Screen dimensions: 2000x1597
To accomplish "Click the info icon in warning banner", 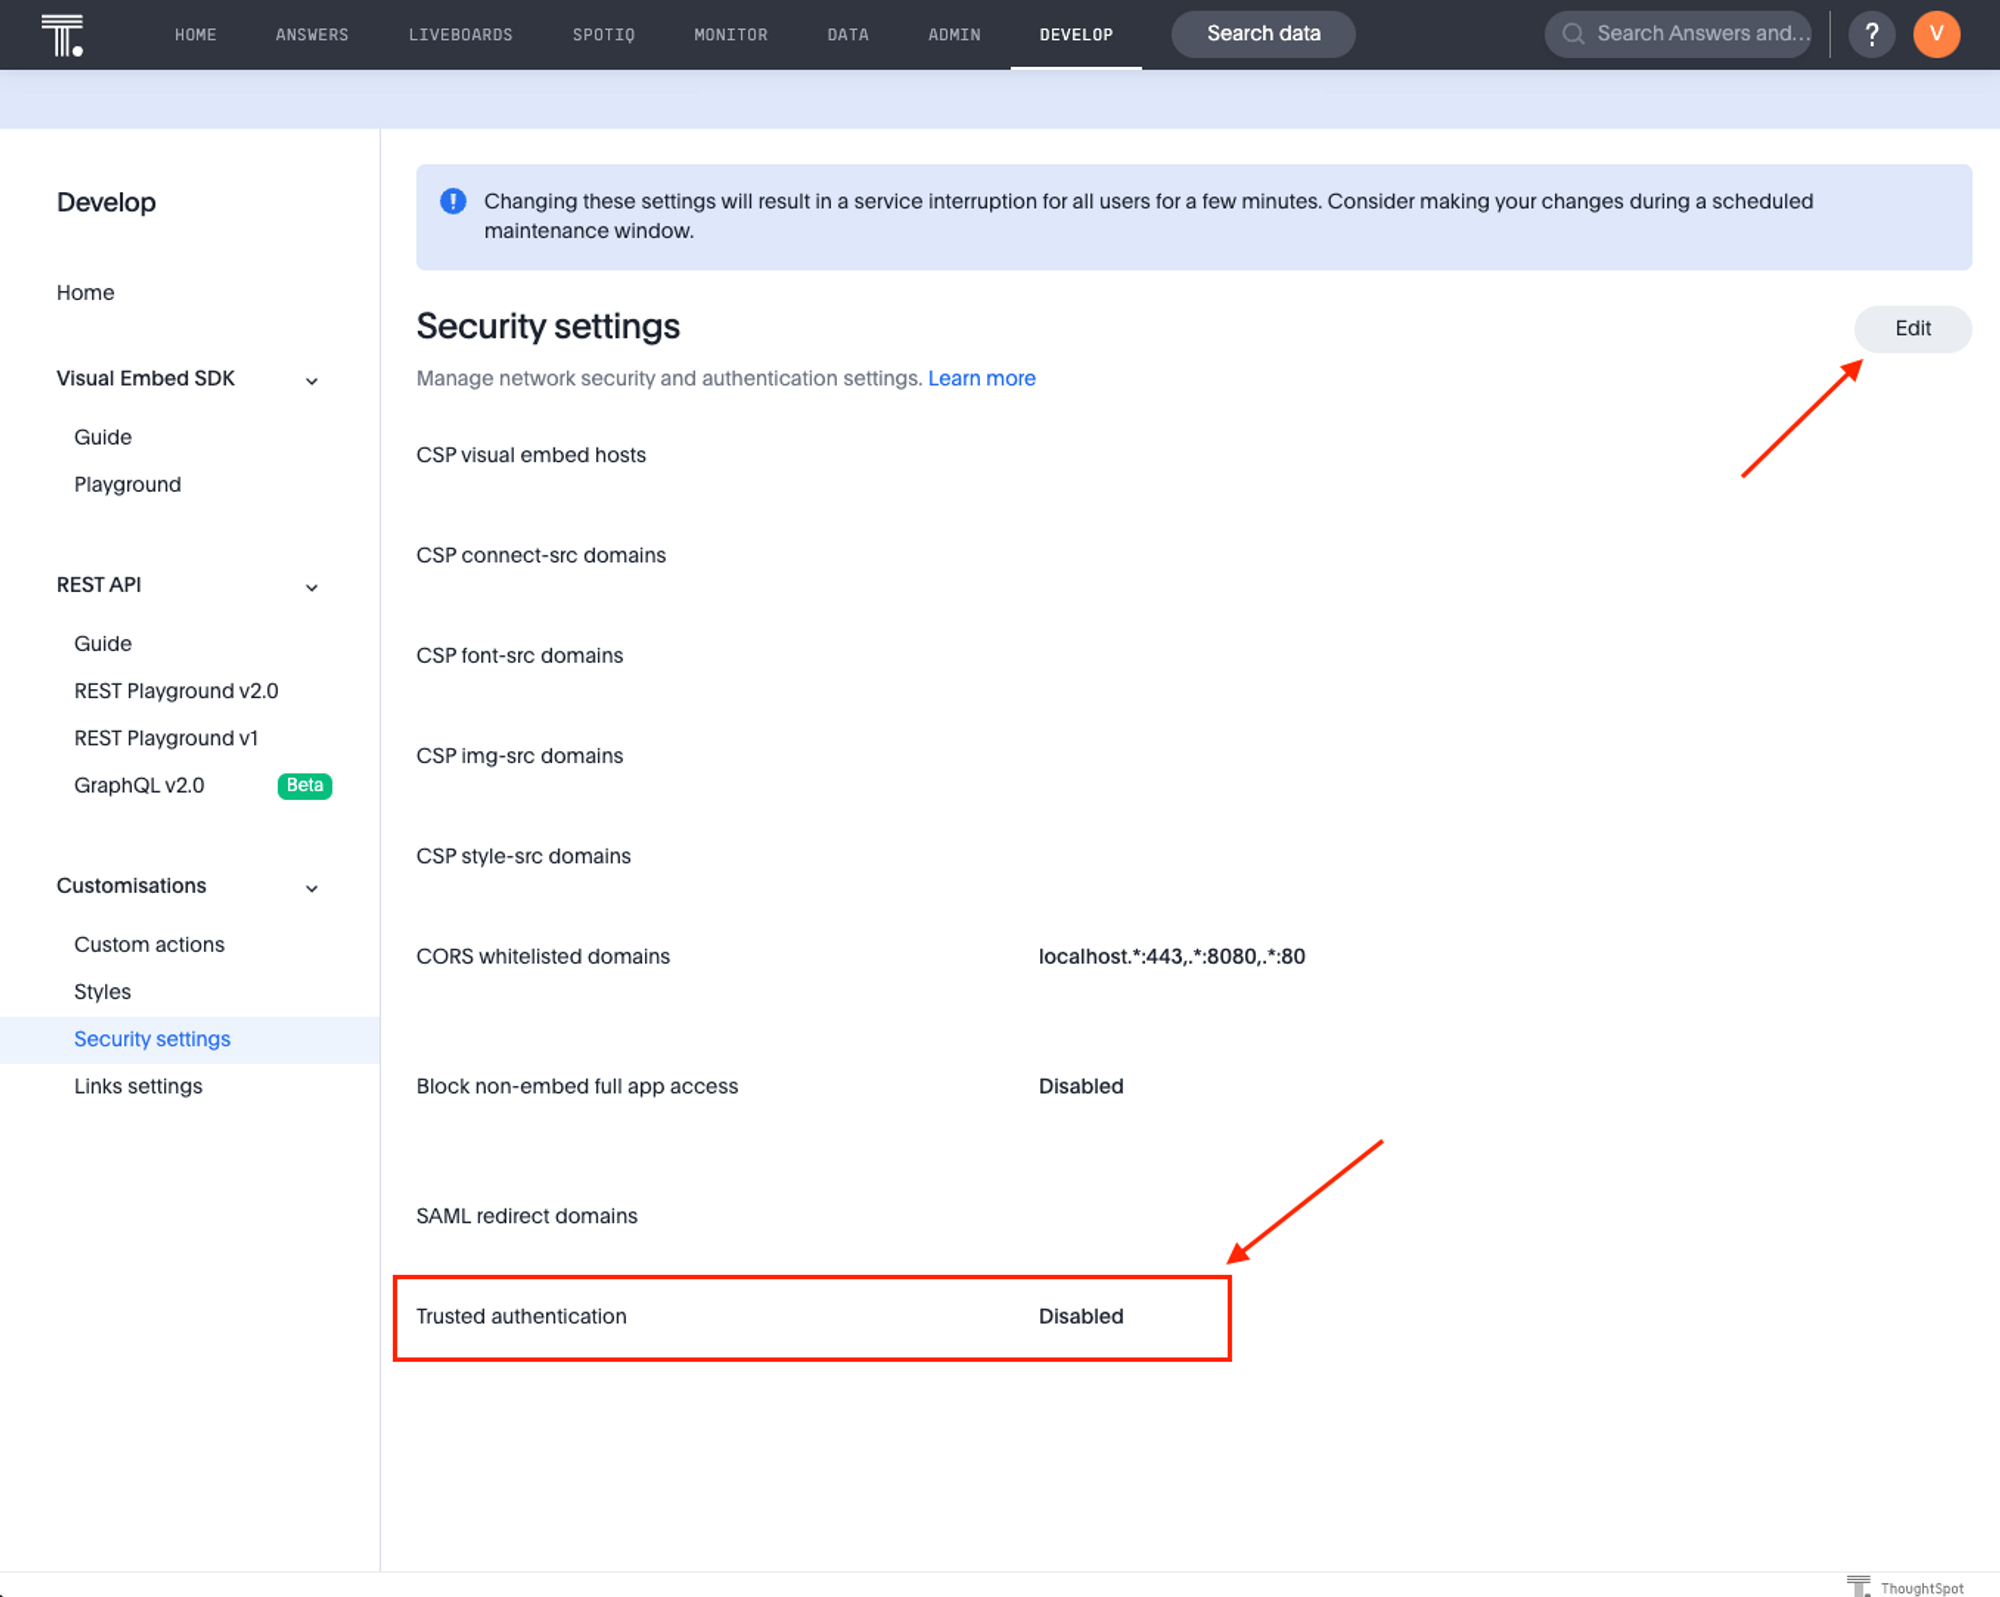I will pyautogui.click(x=453, y=201).
